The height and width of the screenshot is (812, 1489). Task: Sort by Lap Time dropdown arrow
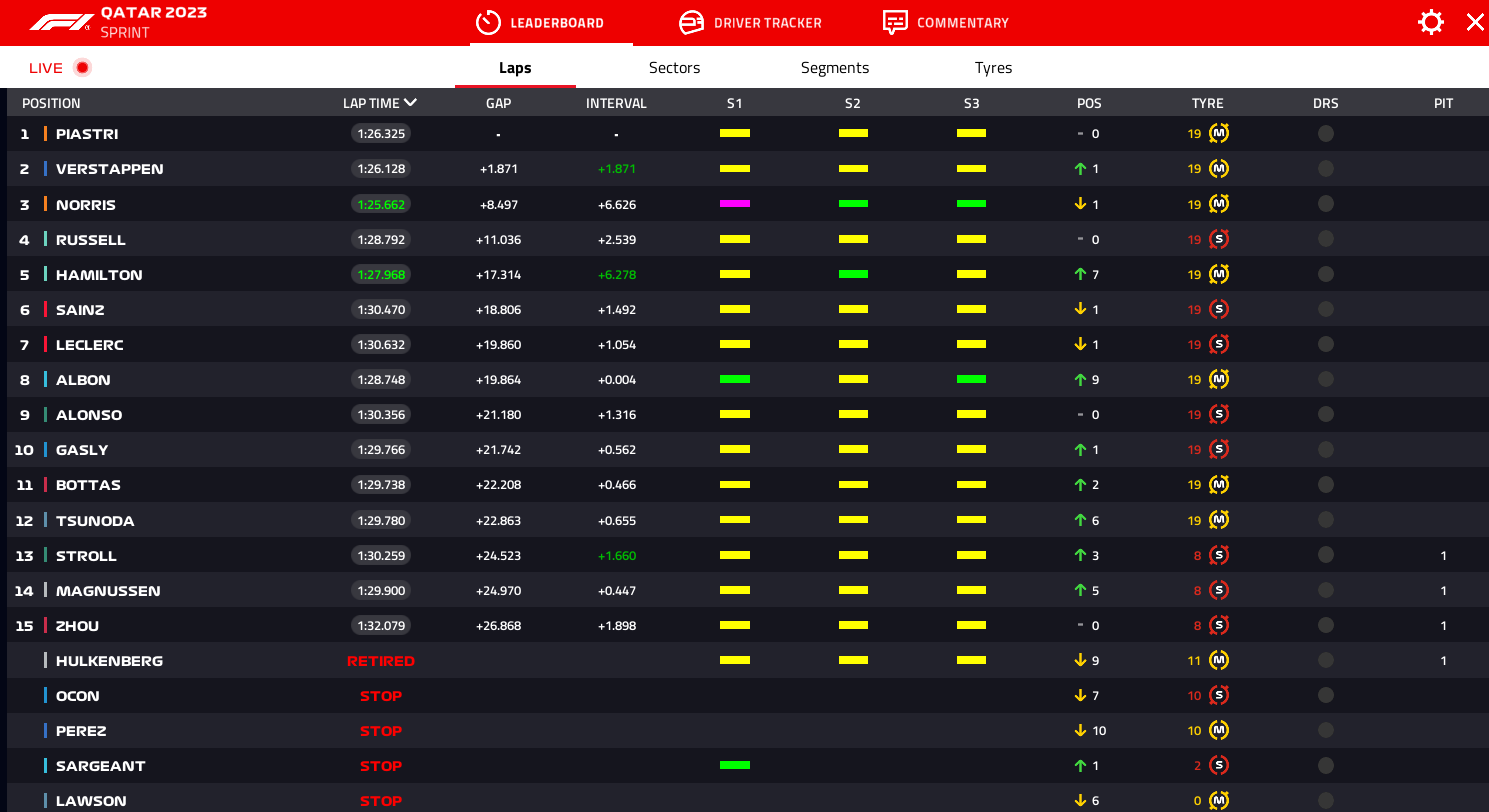410,102
